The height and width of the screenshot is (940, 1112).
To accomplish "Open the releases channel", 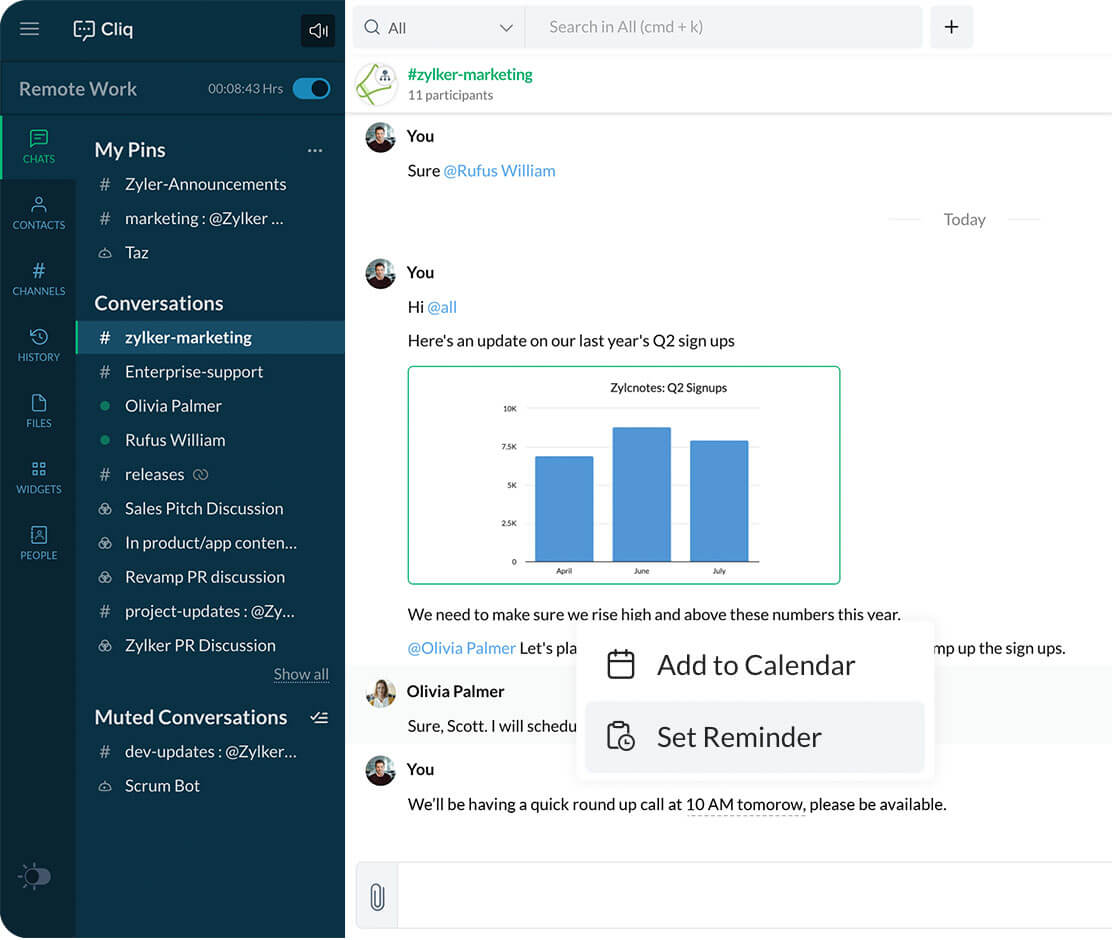I will coord(155,475).
